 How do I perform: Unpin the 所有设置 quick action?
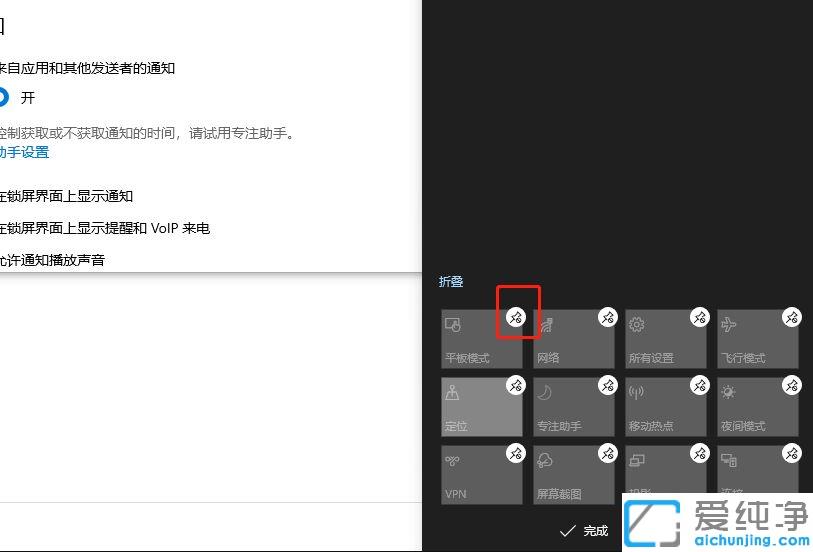click(699, 317)
